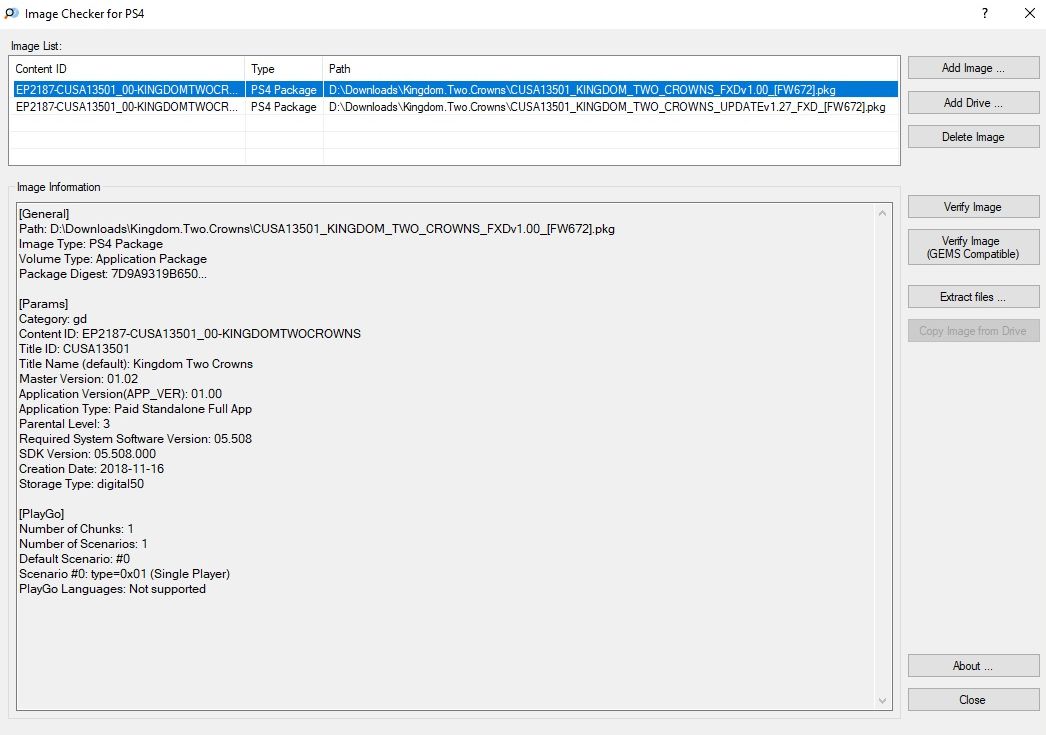
Task: Click the Path line in Image Information
Action: 317,229
